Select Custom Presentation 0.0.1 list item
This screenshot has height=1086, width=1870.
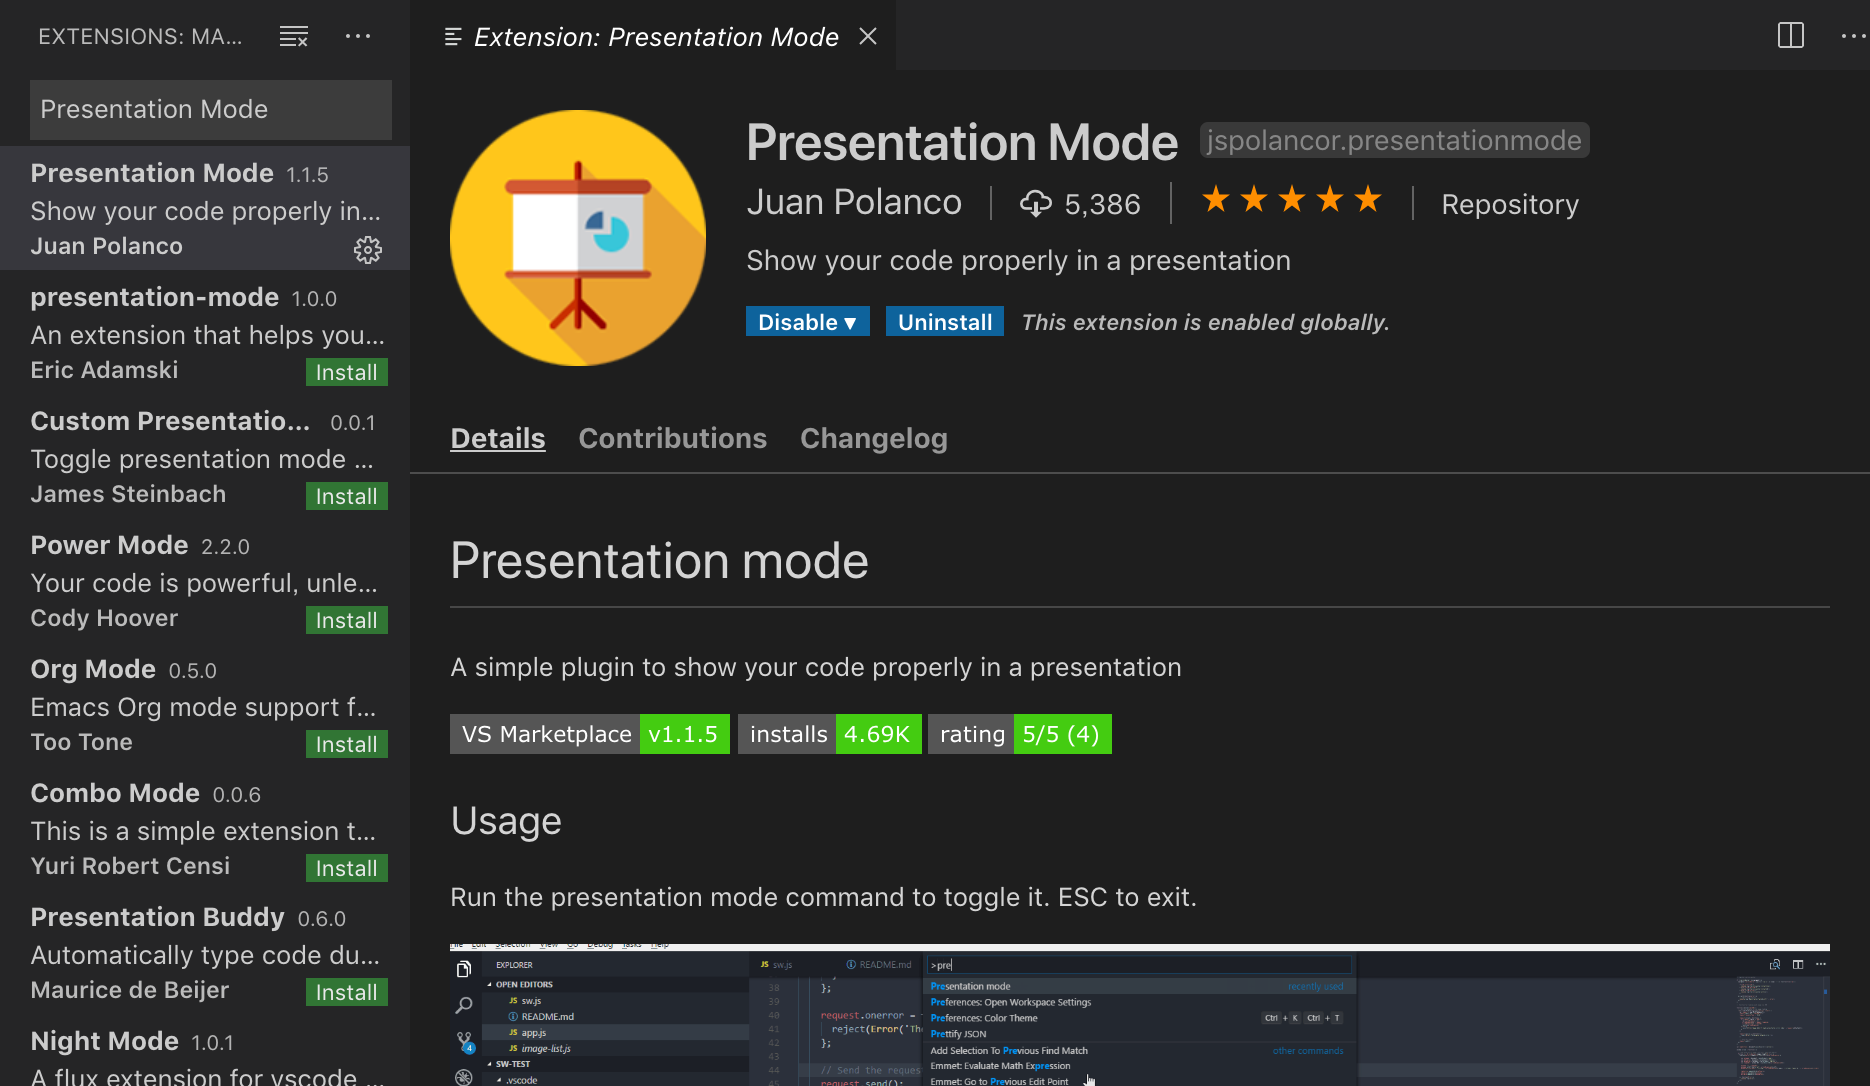pyautogui.click(x=205, y=456)
